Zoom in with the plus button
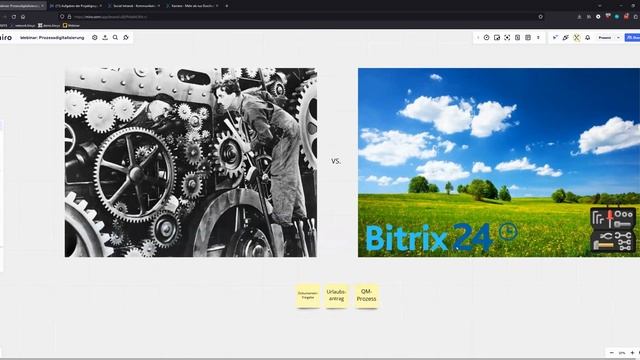Viewport: 640px width, 360px height. pos(632,353)
